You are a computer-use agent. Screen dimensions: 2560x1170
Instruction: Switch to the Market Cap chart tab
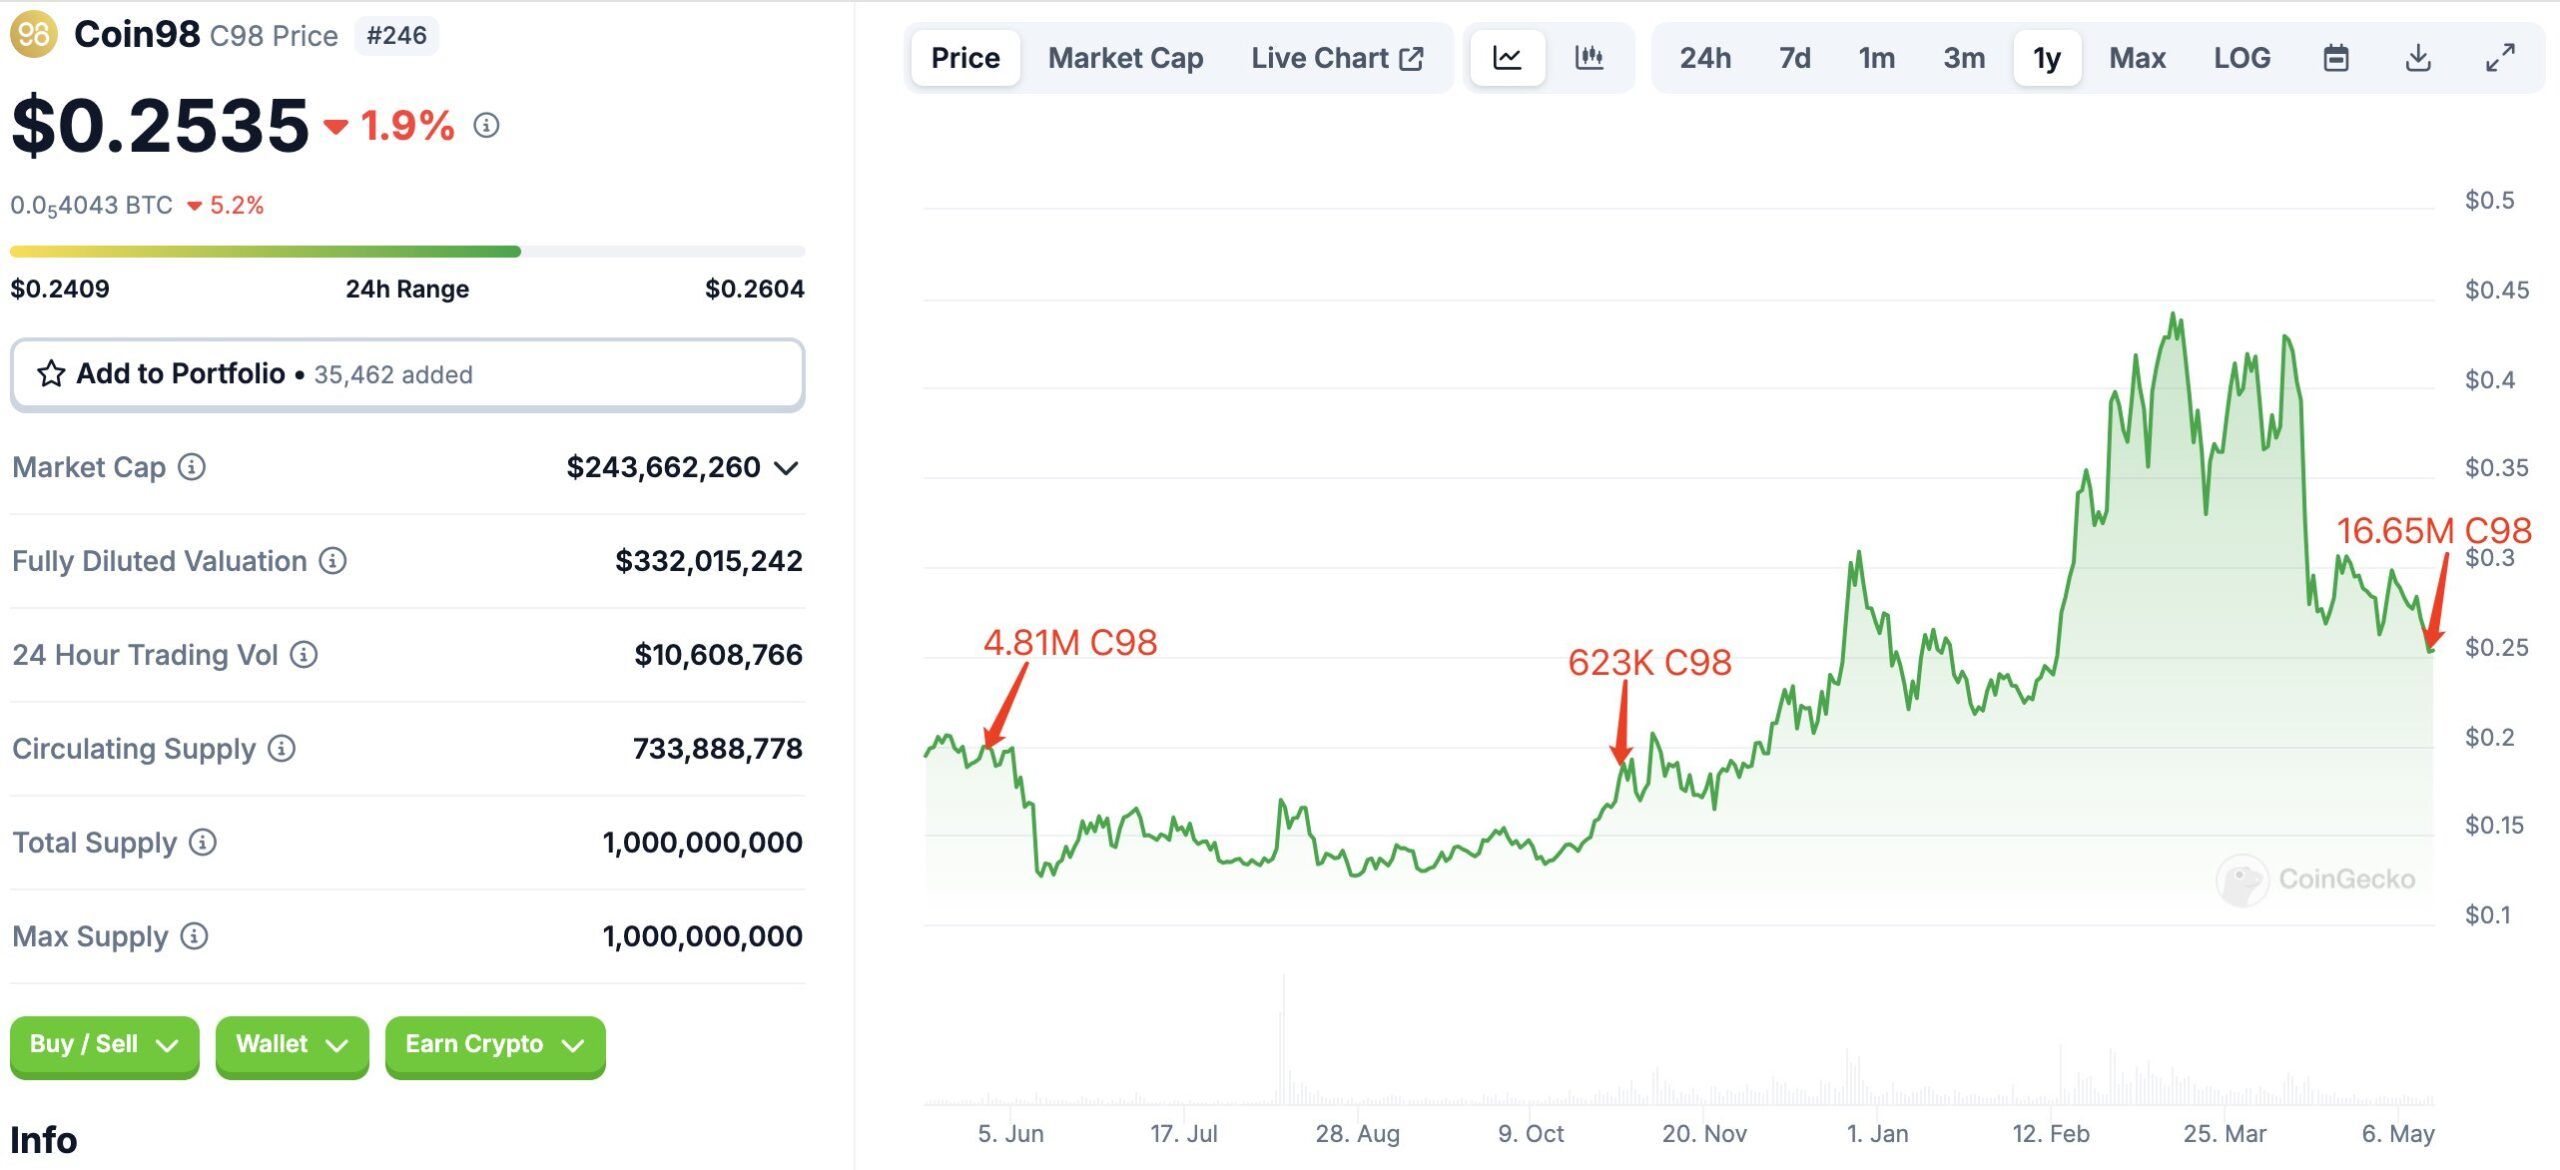point(1125,58)
